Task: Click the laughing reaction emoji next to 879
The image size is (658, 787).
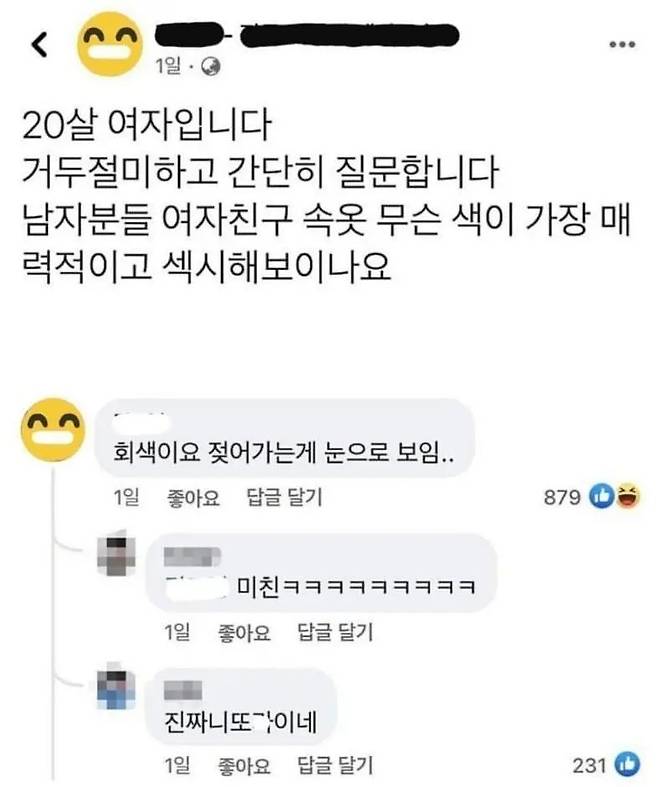Action: (627, 496)
